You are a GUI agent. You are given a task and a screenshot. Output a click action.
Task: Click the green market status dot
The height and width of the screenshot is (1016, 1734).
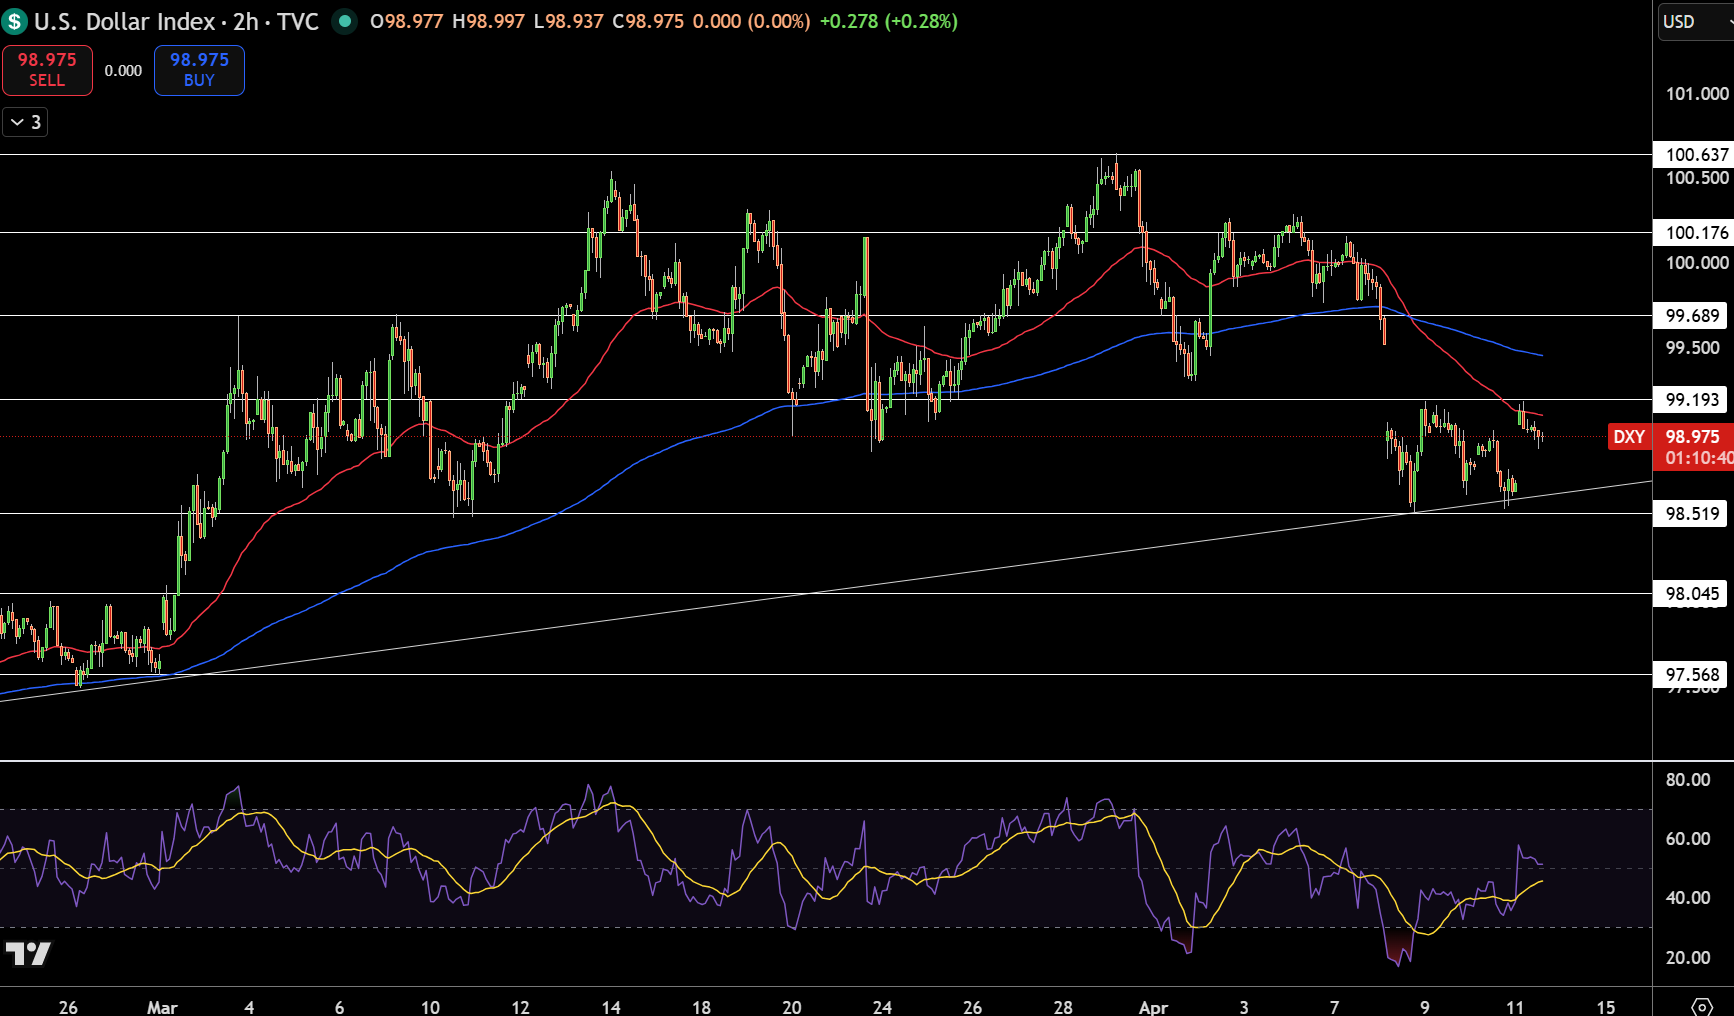[x=345, y=21]
